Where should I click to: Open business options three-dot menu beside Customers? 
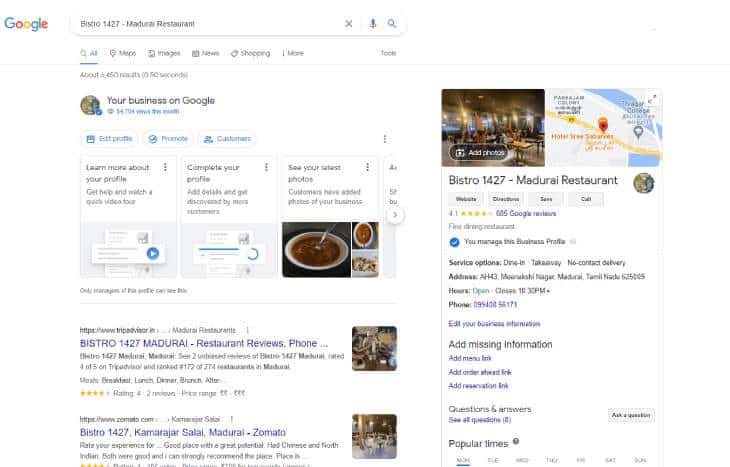tap(385, 139)
